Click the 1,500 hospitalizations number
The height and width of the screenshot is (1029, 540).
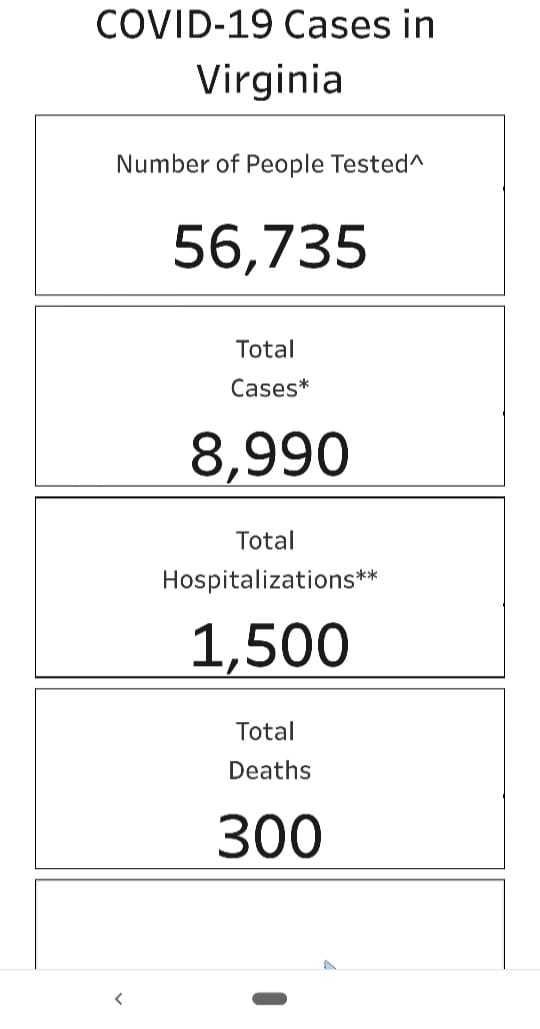(x=270, y=646)
